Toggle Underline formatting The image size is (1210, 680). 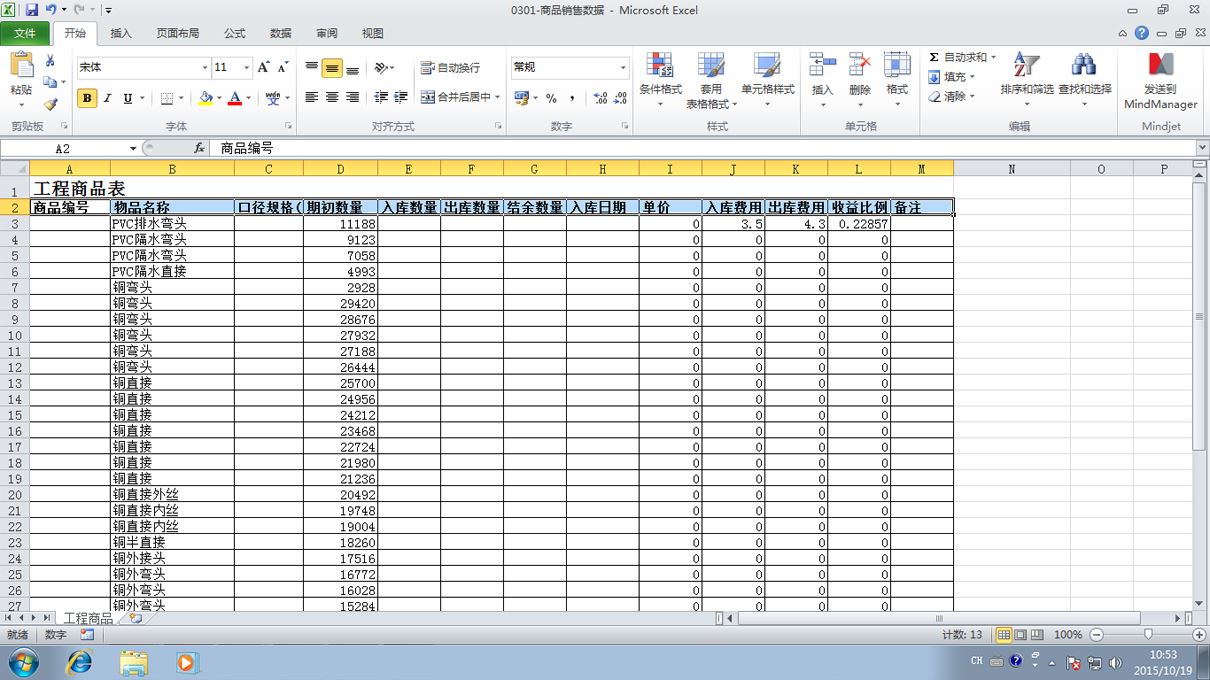point(127,98)
